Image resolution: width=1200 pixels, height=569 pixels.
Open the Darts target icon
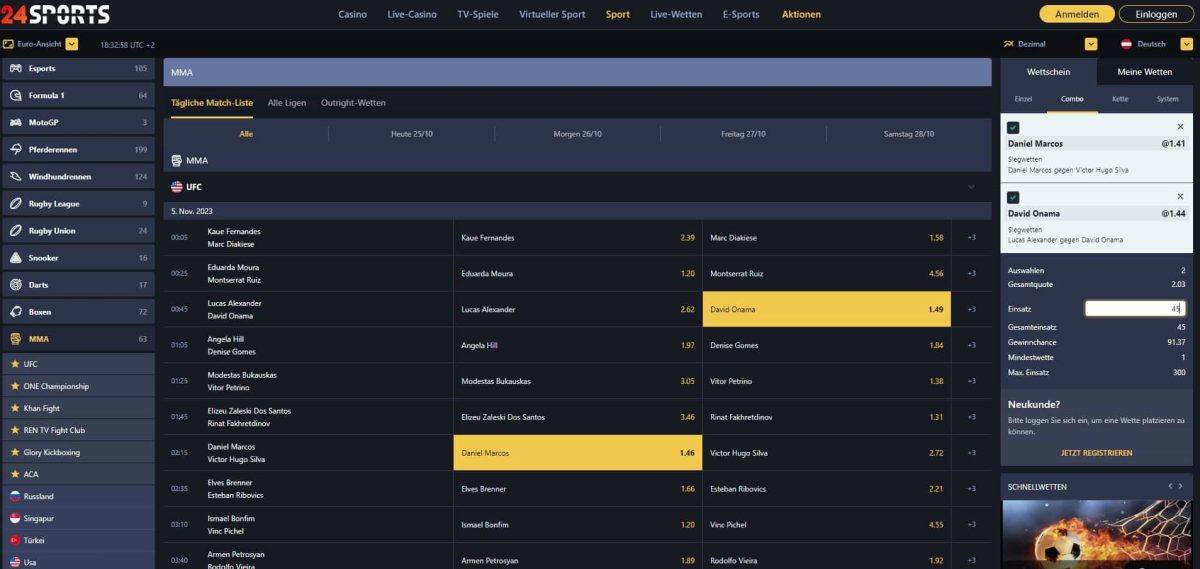(15, 284)
